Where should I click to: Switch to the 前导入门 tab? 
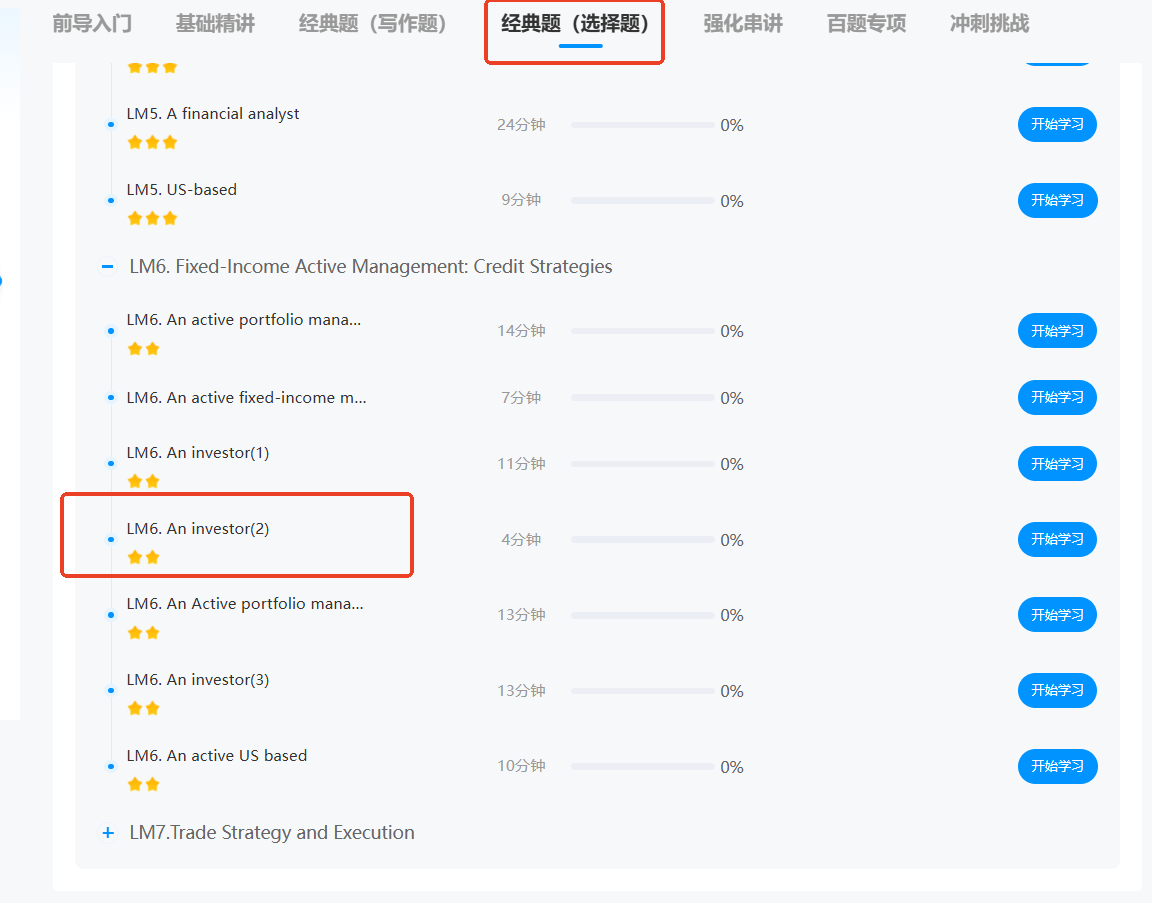pos(92,24)
